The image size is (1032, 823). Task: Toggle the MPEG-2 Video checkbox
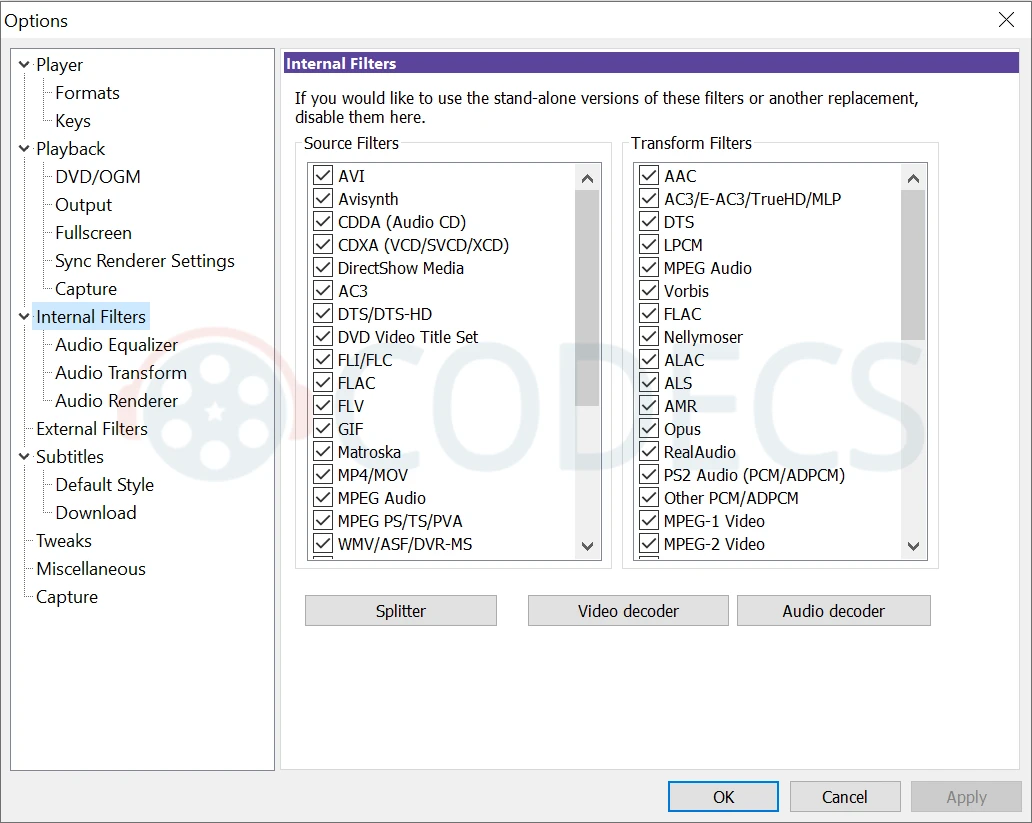(x=649, y=544)
